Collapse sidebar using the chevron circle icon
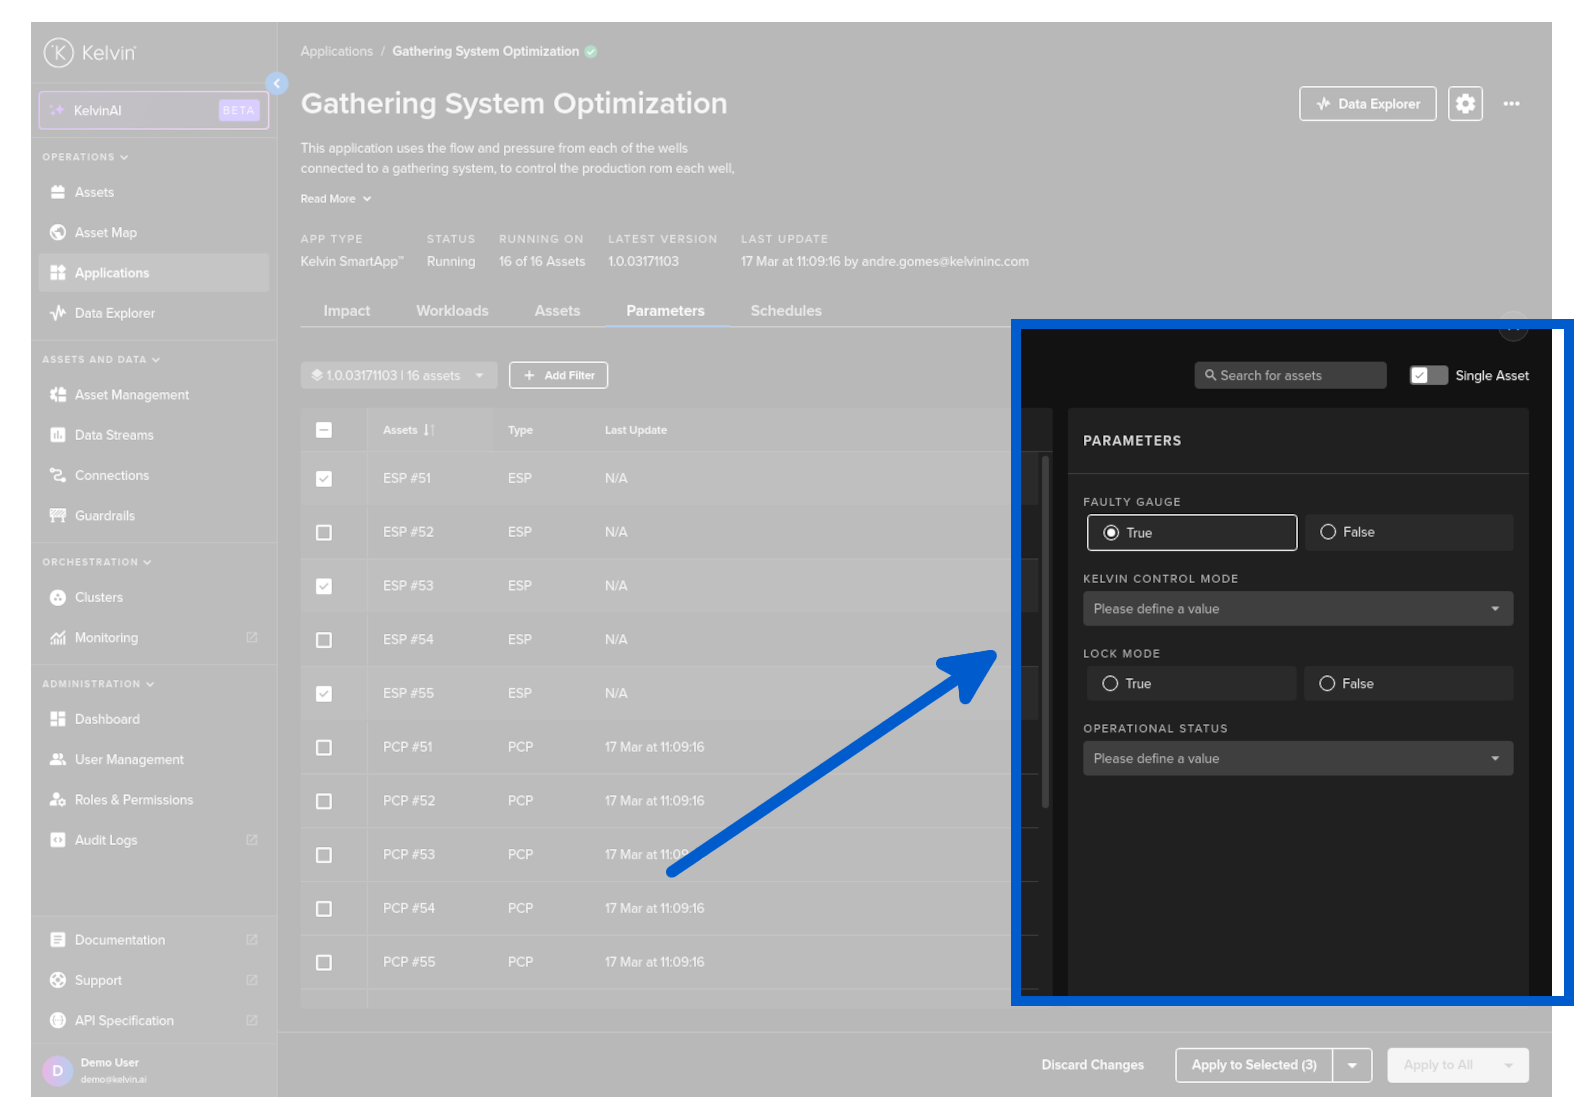 (277, 84)
